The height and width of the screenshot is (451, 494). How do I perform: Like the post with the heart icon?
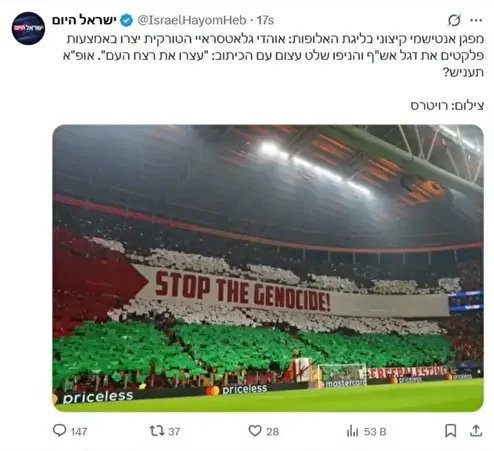[x=255, y=431]
